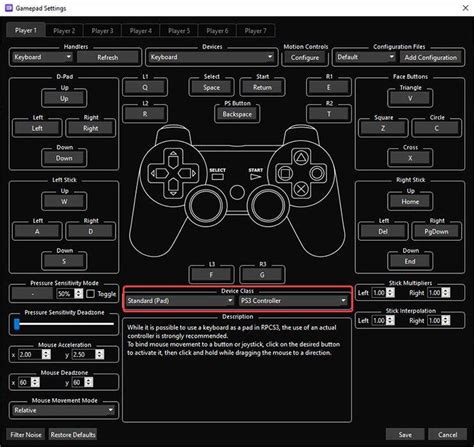
Task: Open the Mouse Movement Mode Relative dropdown
Action: 64,410
